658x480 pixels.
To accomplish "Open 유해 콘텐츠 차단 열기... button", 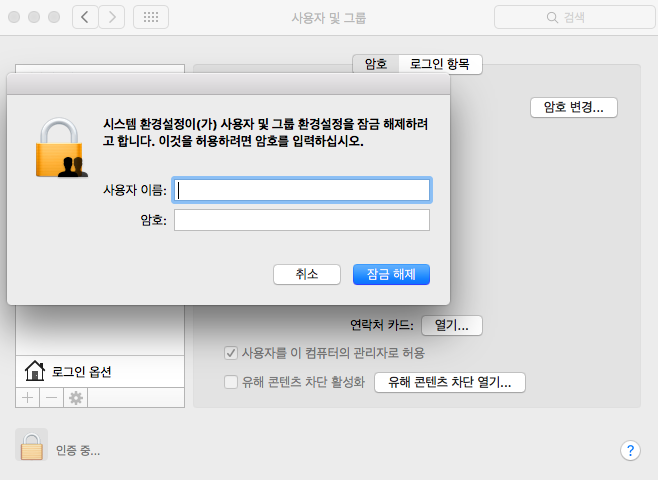I will (449, 382).
